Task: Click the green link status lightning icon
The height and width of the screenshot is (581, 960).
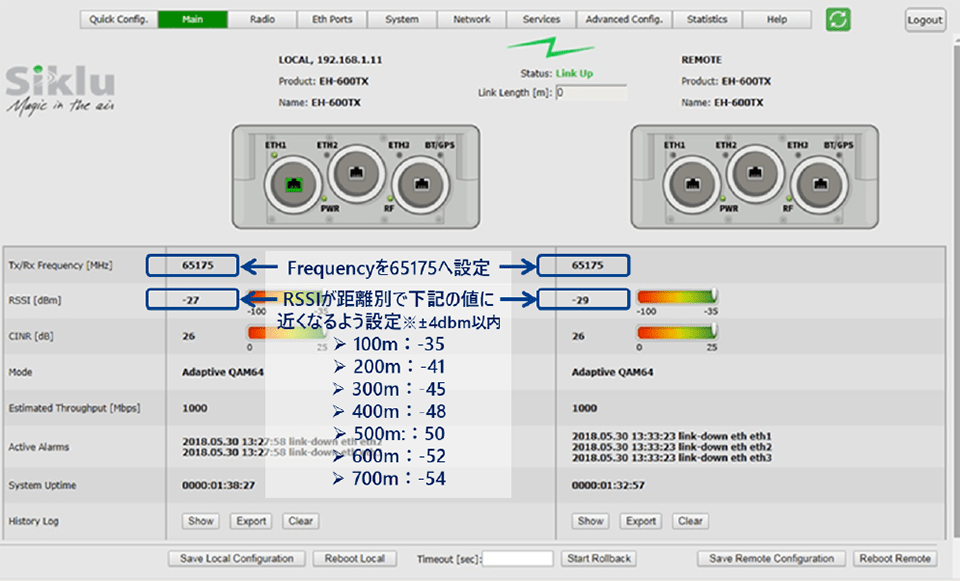Action: [x=551, y=47]
